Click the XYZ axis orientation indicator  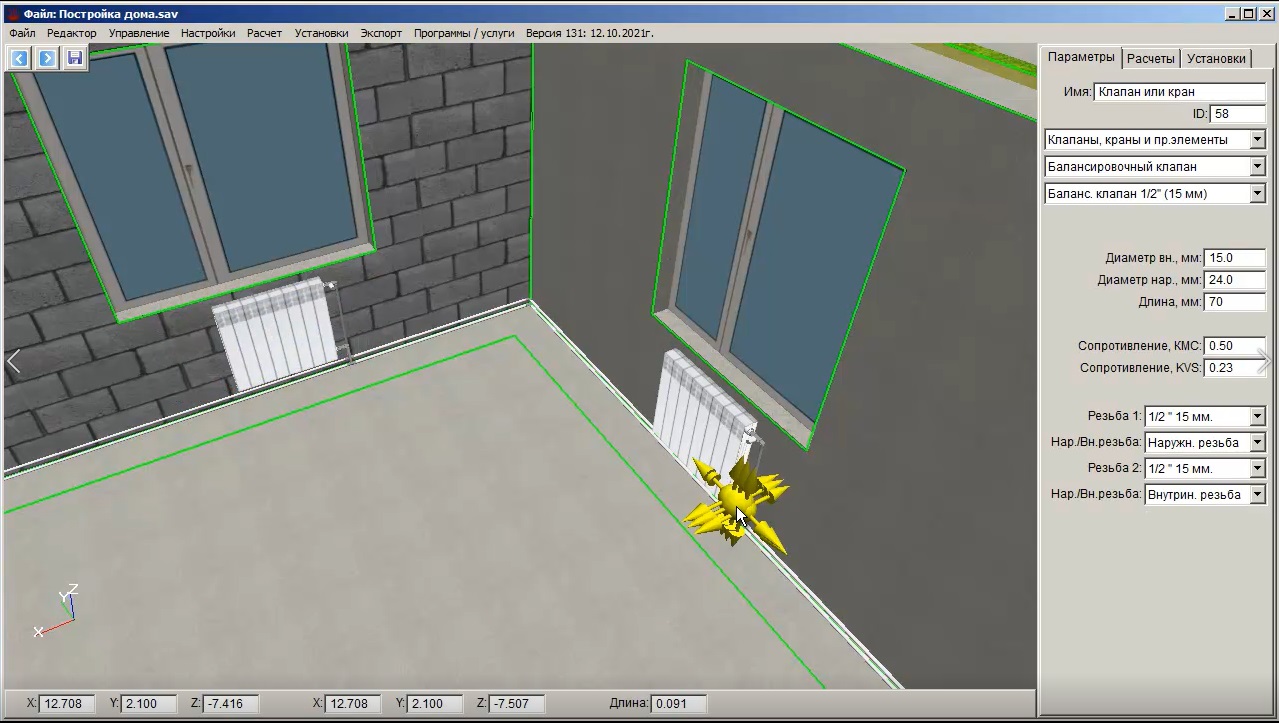[55, 611]
